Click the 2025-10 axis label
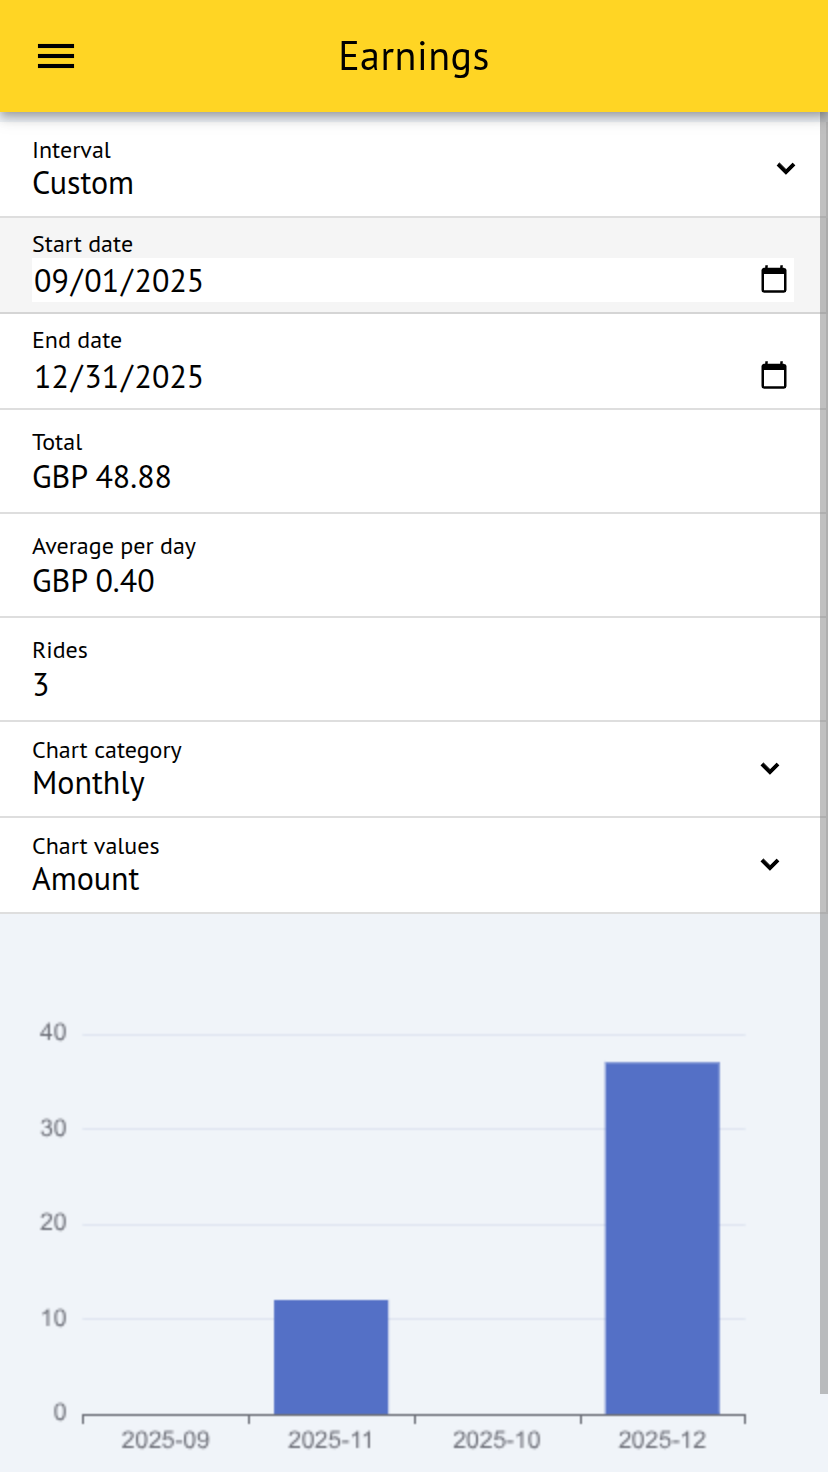 tap(496, 1441)
